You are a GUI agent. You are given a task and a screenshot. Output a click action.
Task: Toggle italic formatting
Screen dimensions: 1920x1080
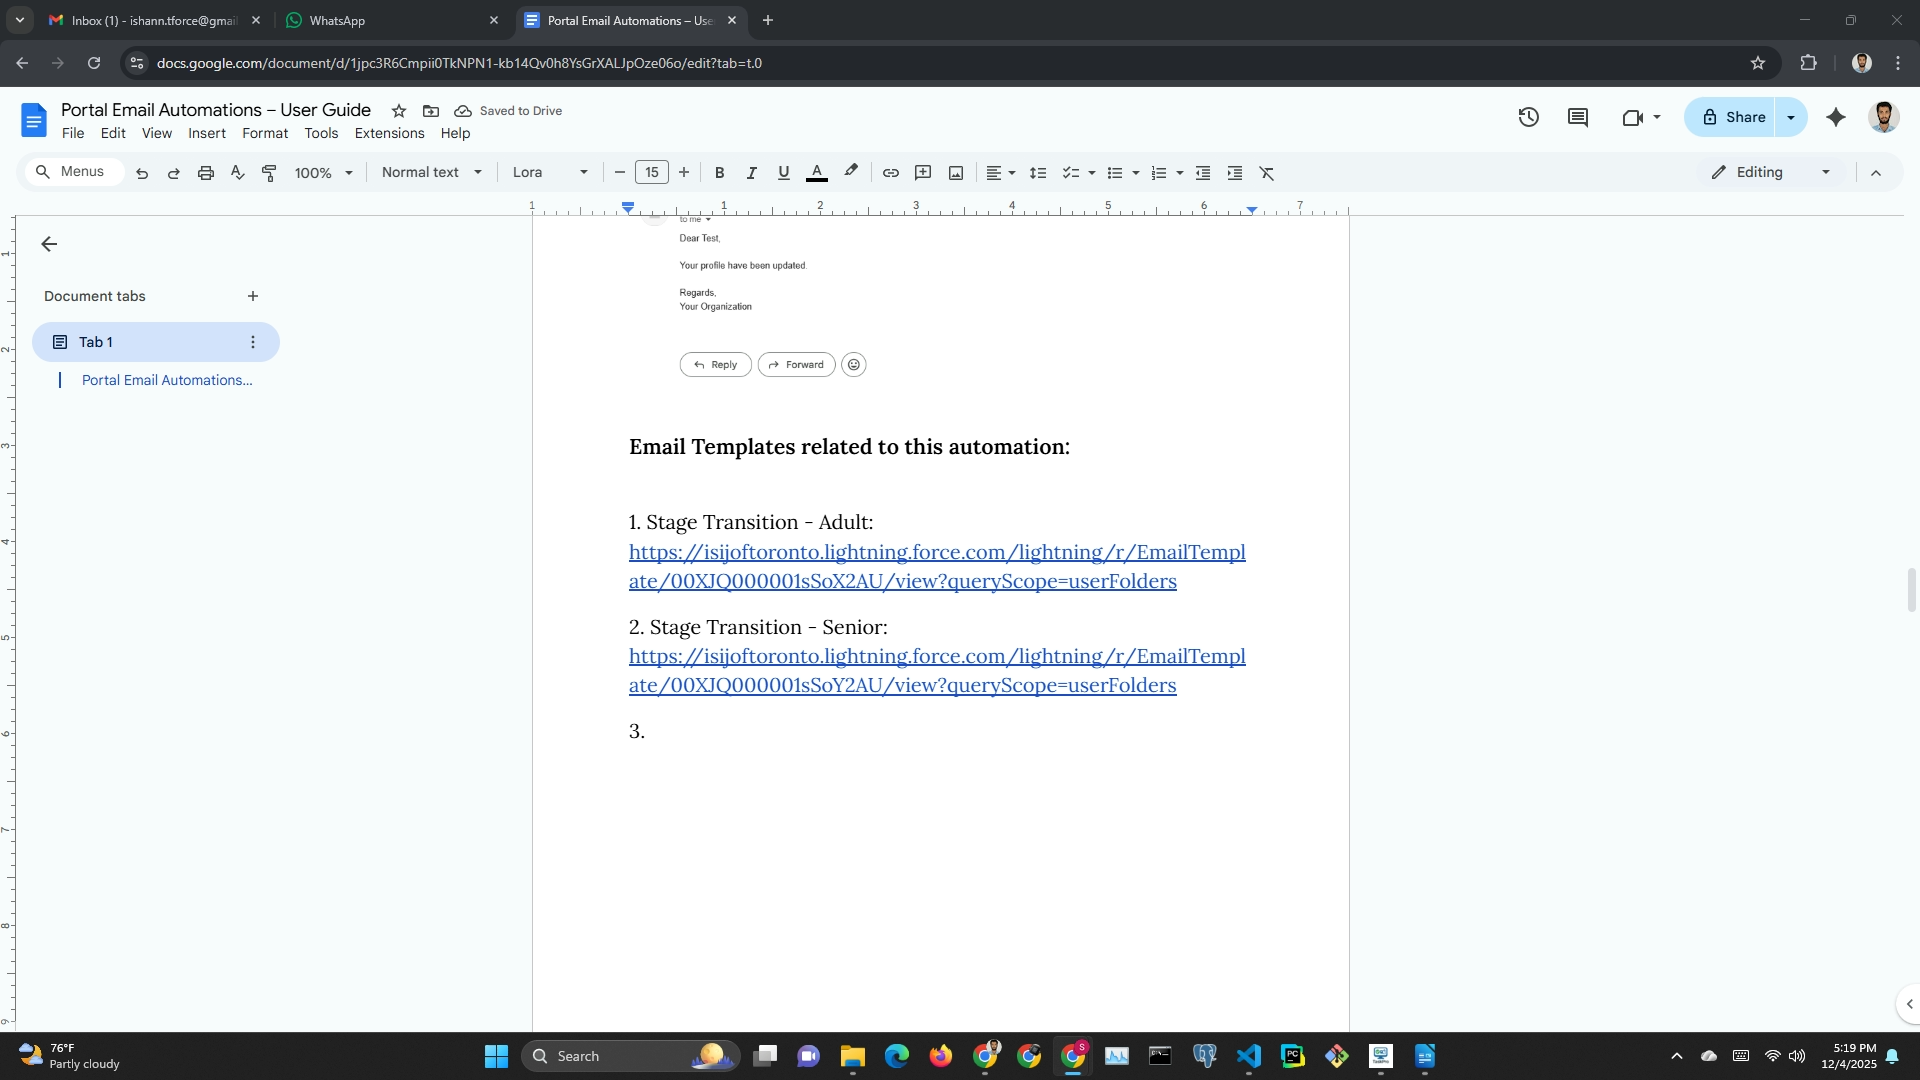[x=751, y=173]
